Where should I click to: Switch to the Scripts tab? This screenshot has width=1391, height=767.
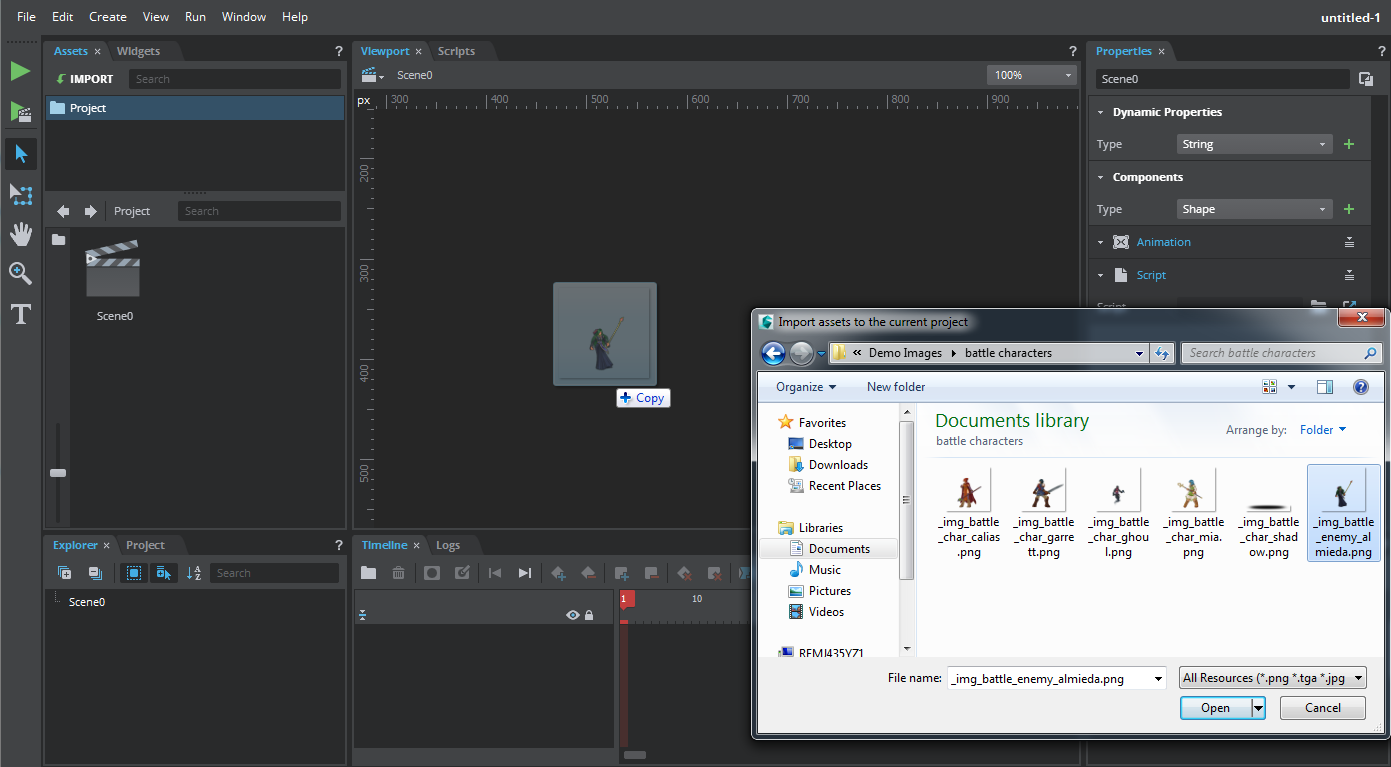click(456, 51)
